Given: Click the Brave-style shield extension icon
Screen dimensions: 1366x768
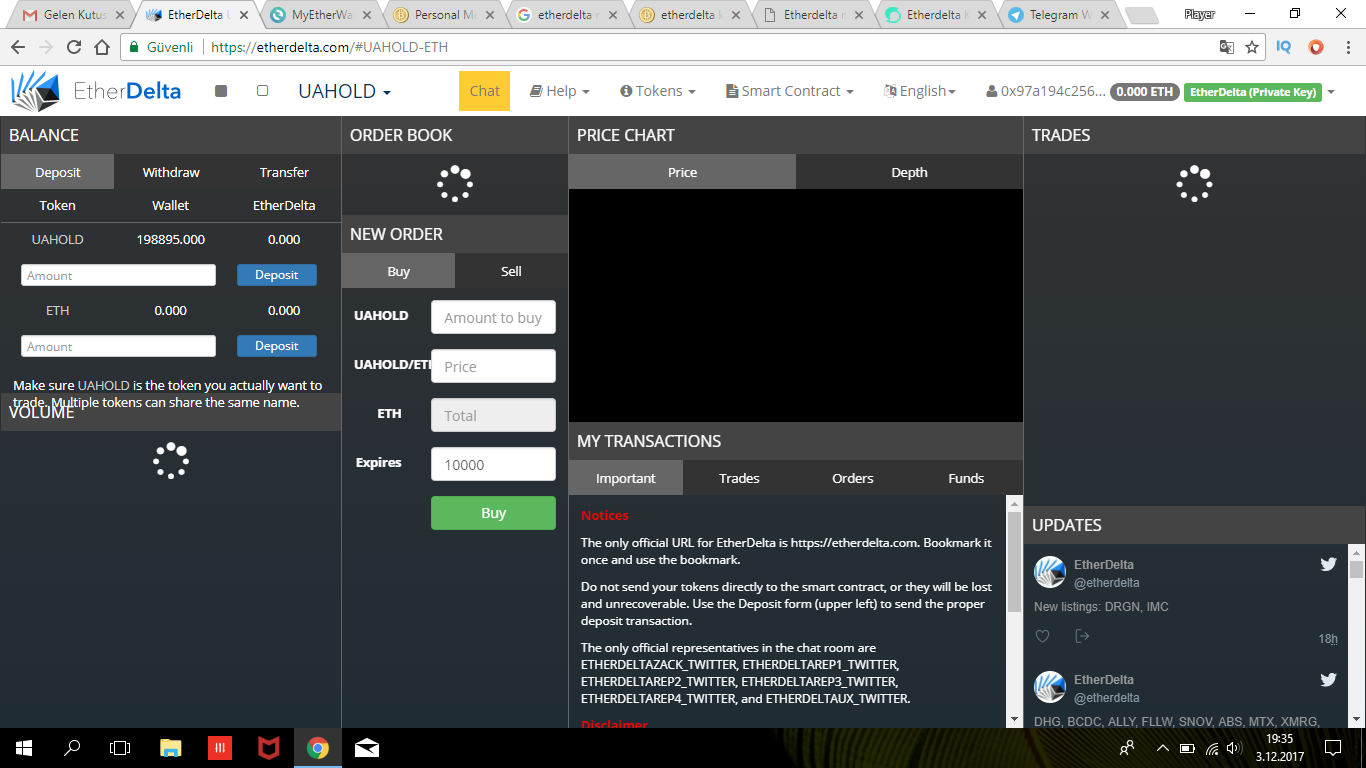Looking at the screenshot, I should [x=1316, y=47].
